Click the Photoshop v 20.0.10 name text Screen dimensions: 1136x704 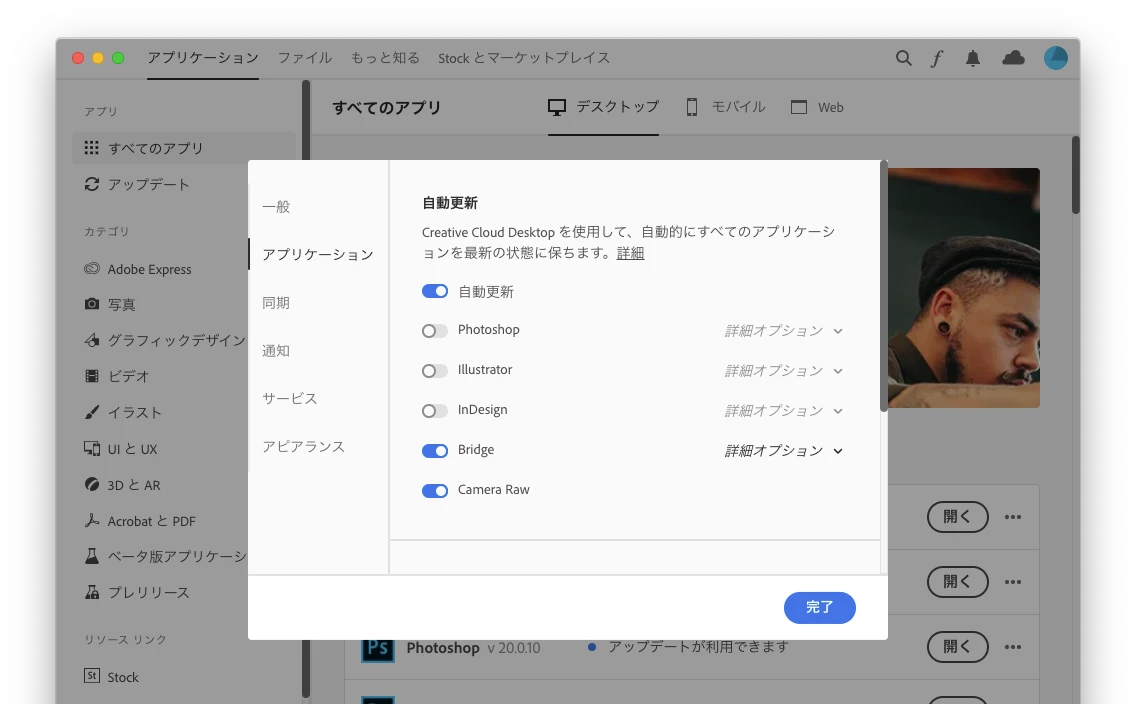coord(473,648)
